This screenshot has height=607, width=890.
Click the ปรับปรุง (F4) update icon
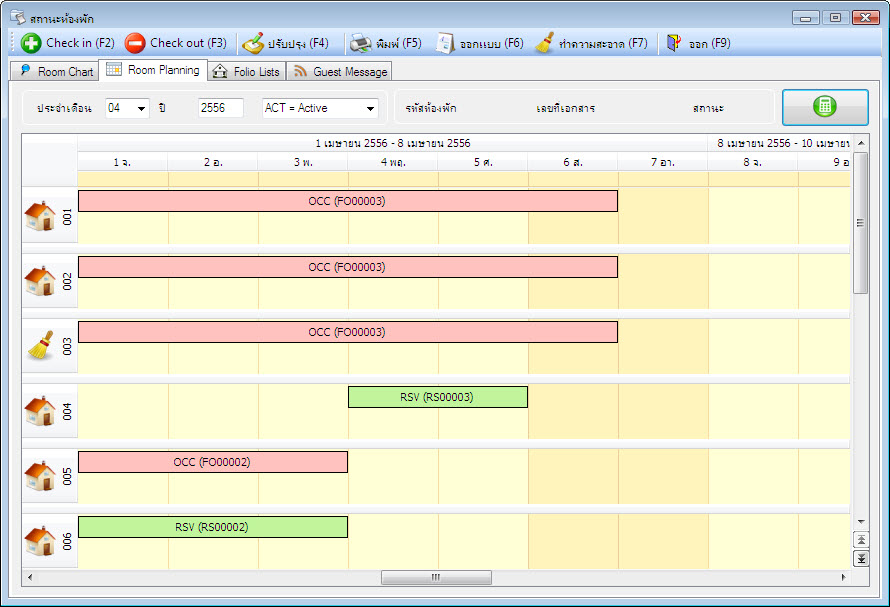click(x=253, y=43)
